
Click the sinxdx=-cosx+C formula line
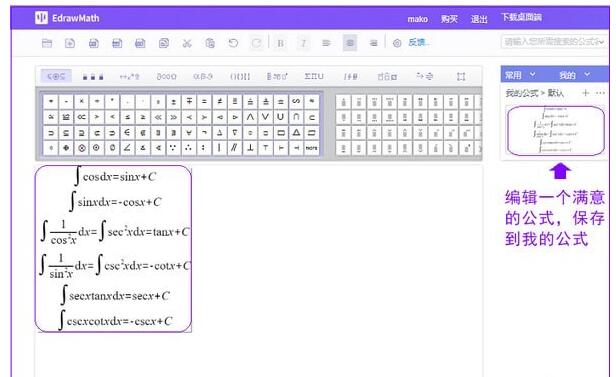pos(115,201)
